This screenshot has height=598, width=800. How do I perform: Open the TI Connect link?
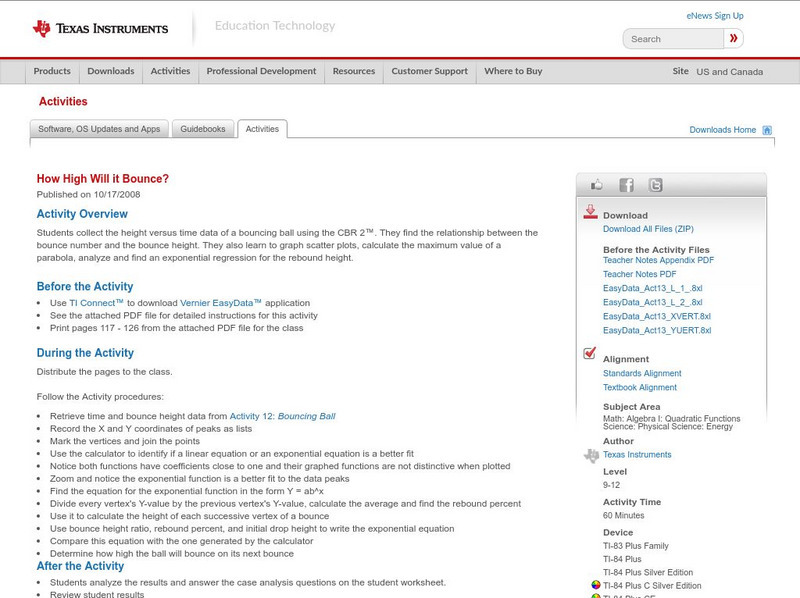[x=96, y=303]
